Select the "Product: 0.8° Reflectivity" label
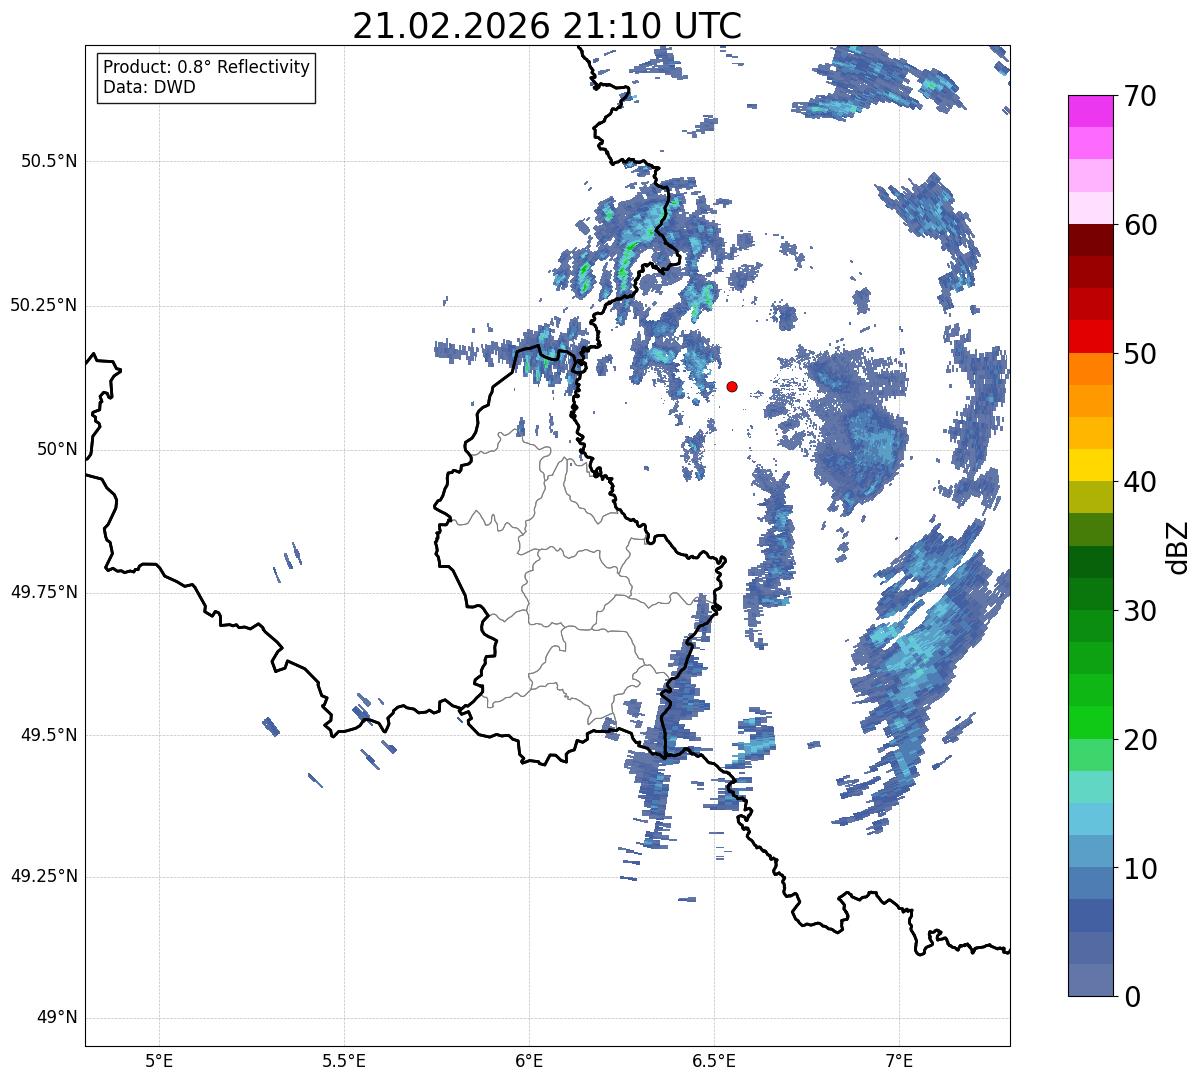 (x=207, y=67)
